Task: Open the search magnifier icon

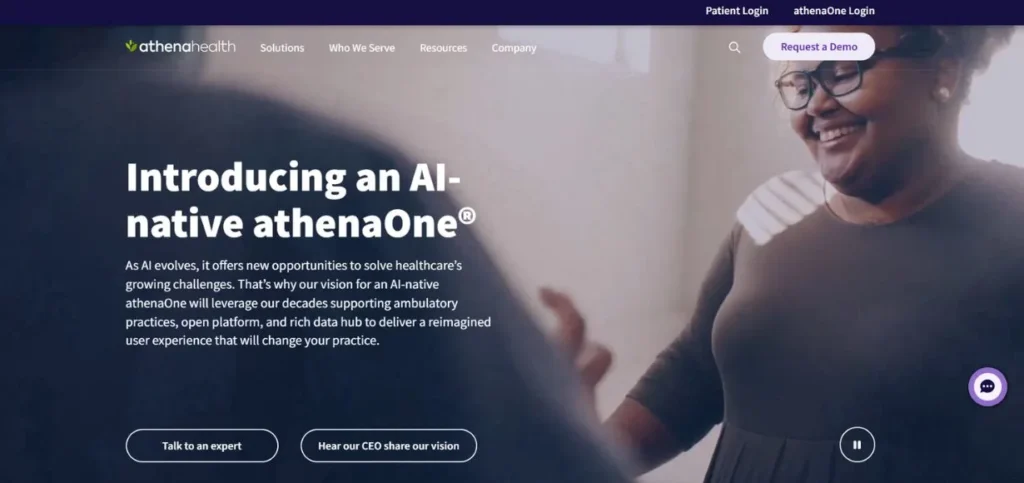Action: click(734, 47)
